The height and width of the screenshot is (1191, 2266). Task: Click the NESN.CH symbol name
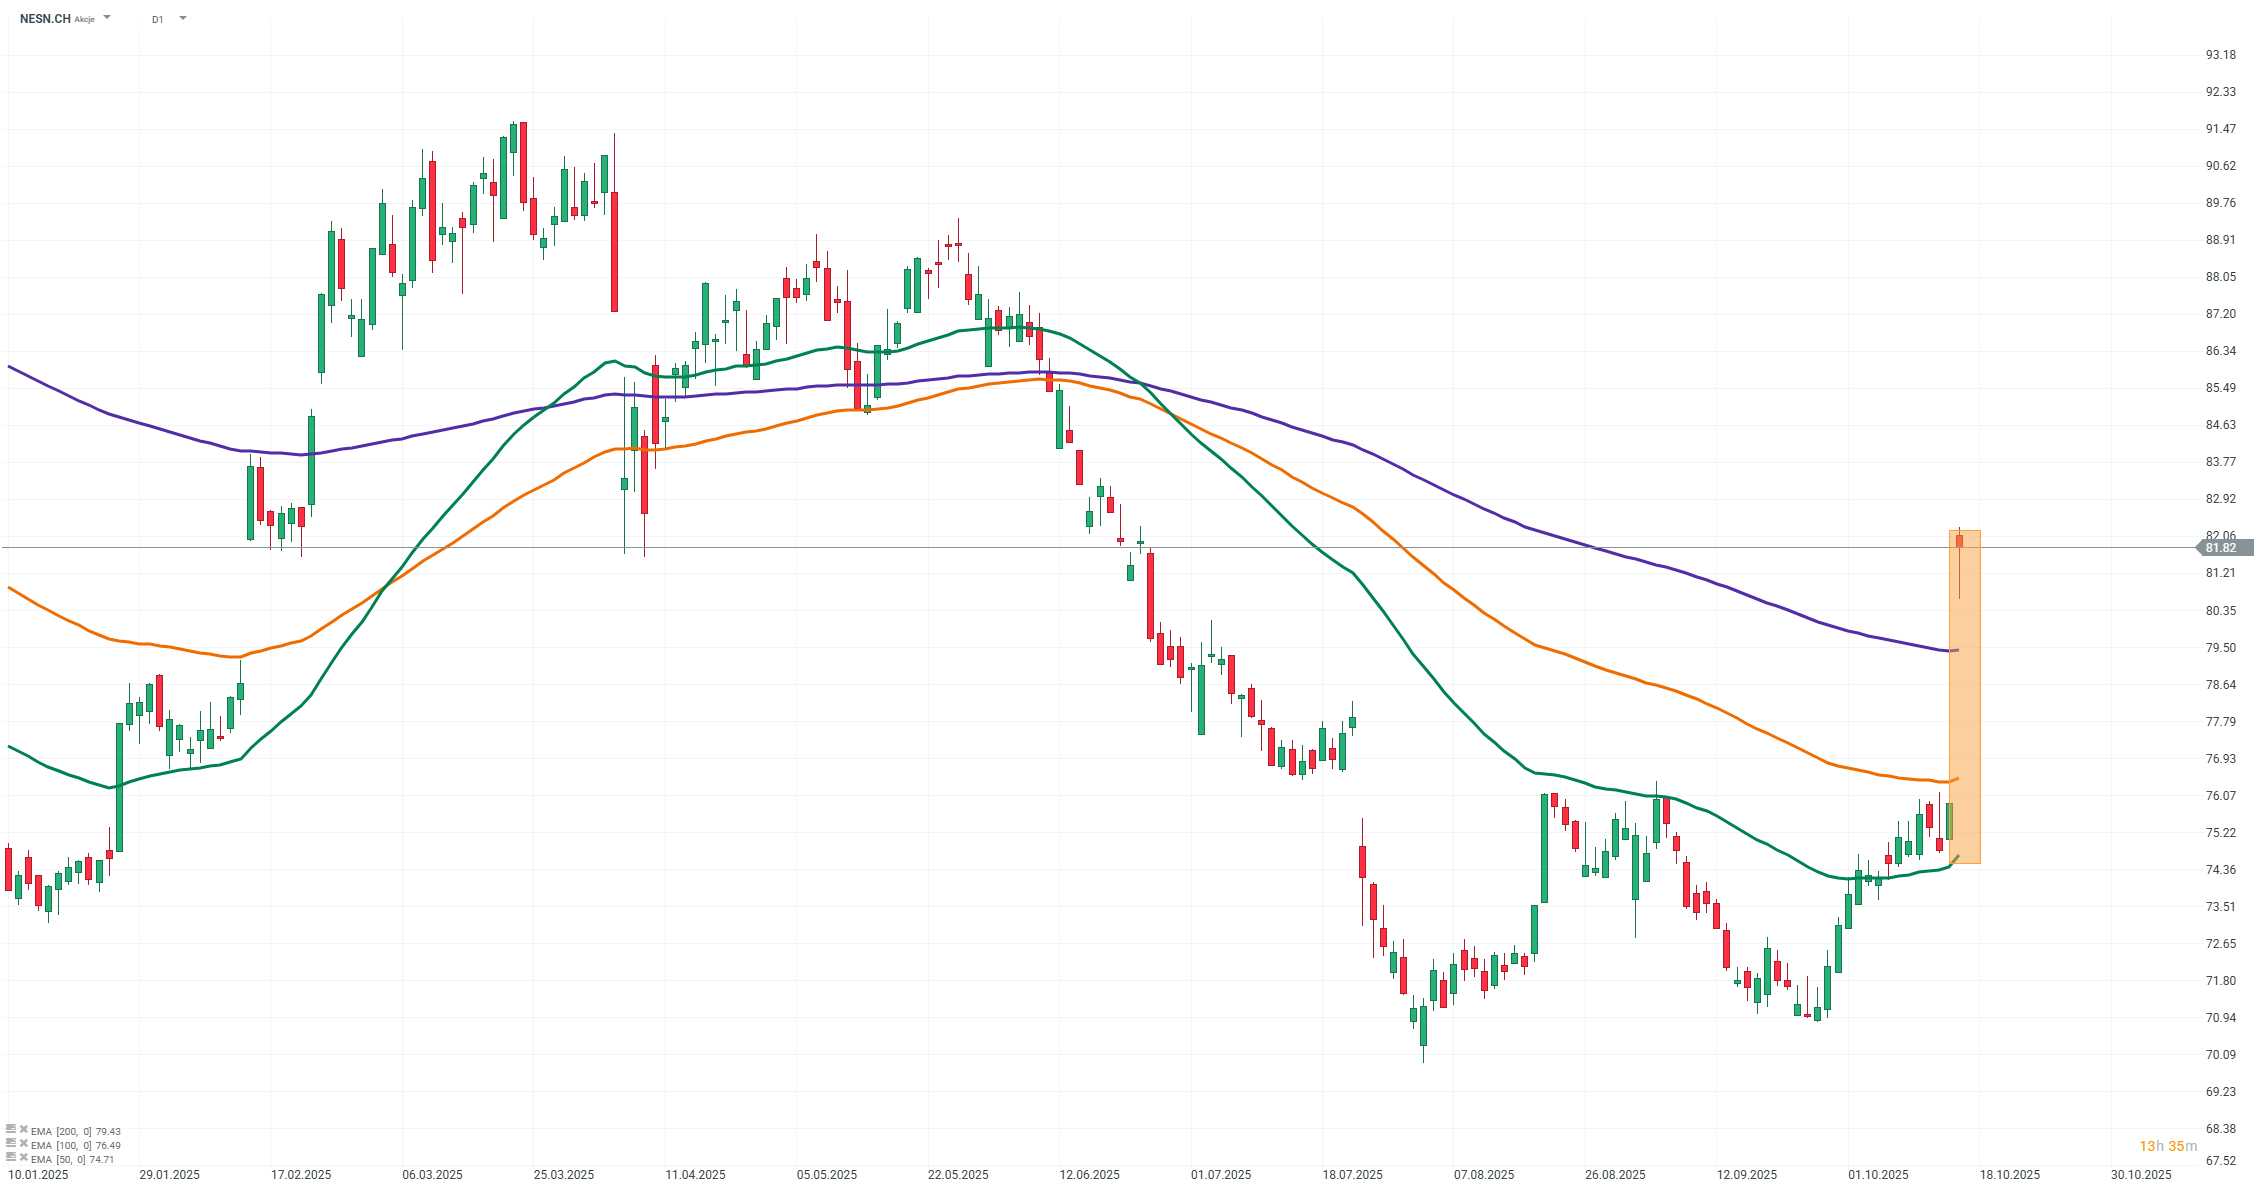click(x=45, y=19)
